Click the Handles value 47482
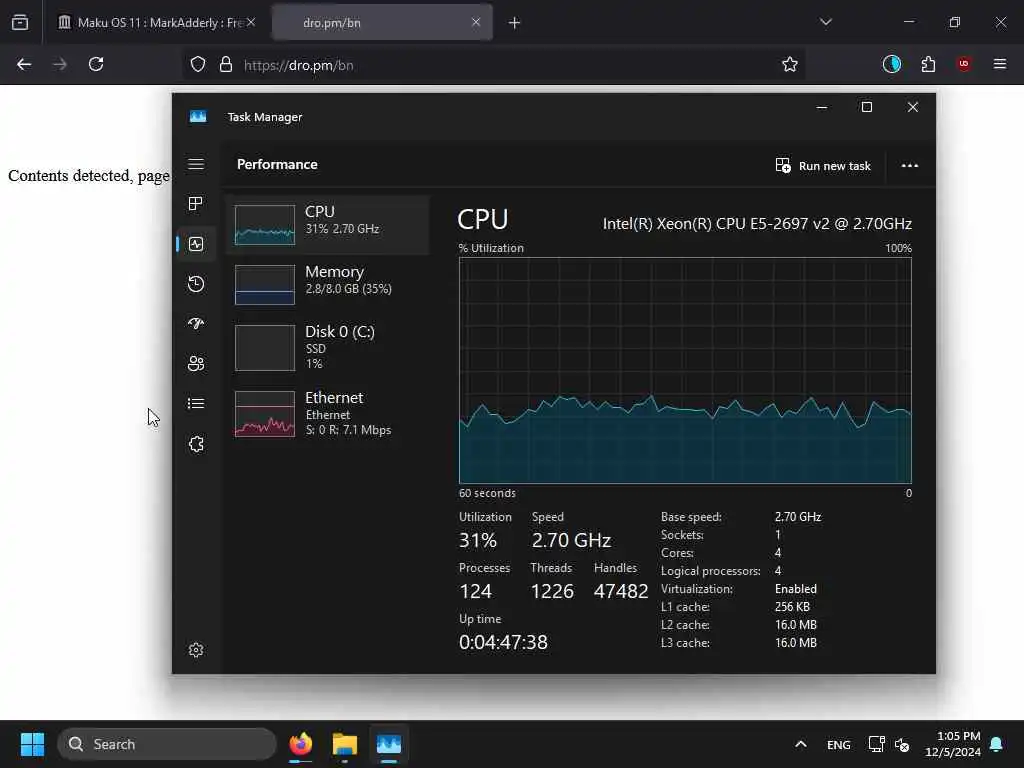The width and height of the screenshot is (1024, 768). [x=620, y=591]
